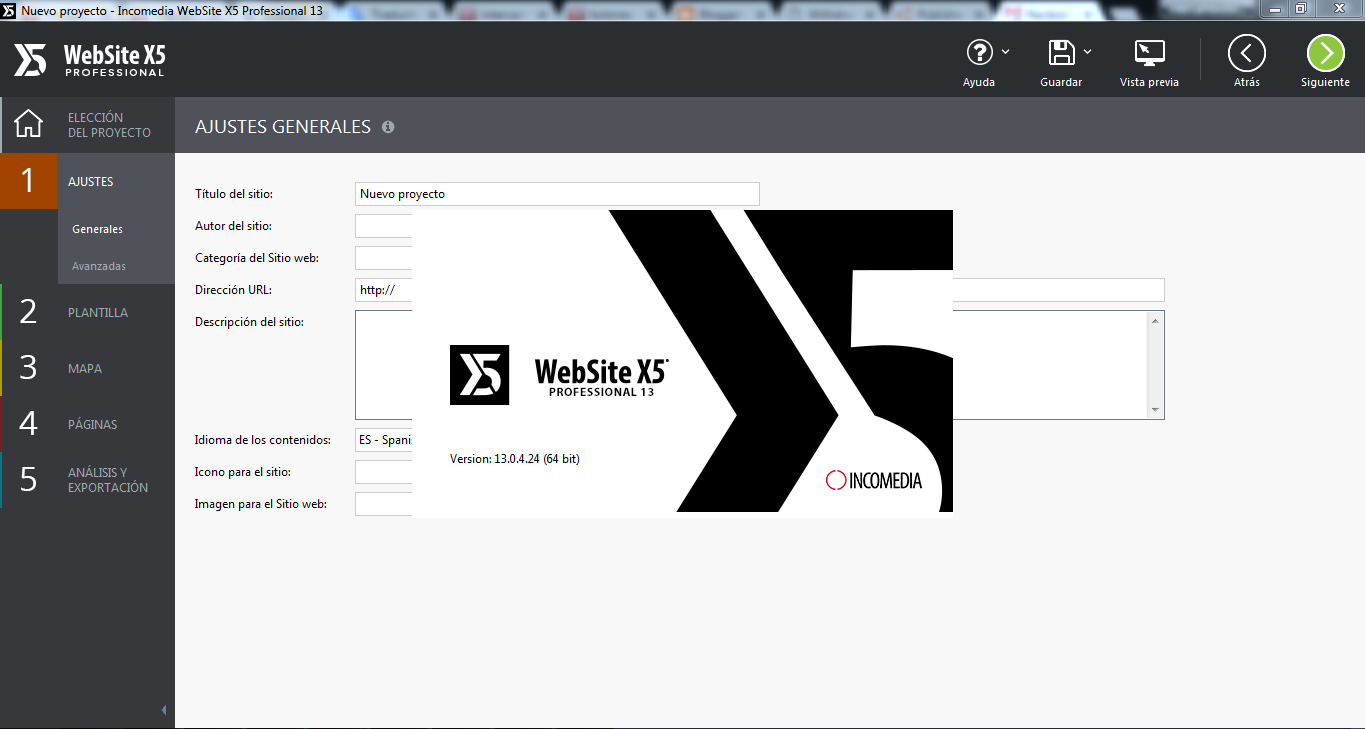Click description scrollbar down arrow

(1156, 410)
